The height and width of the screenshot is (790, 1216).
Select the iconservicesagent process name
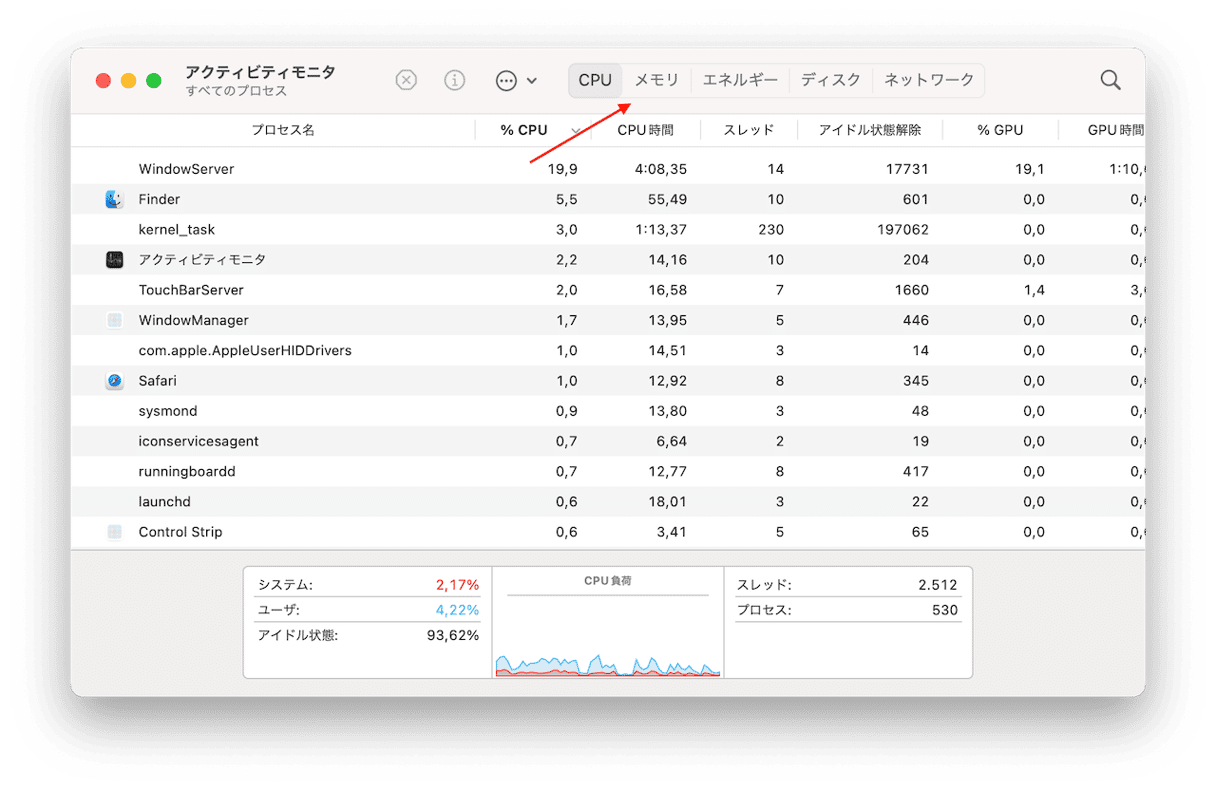[199, 441]
